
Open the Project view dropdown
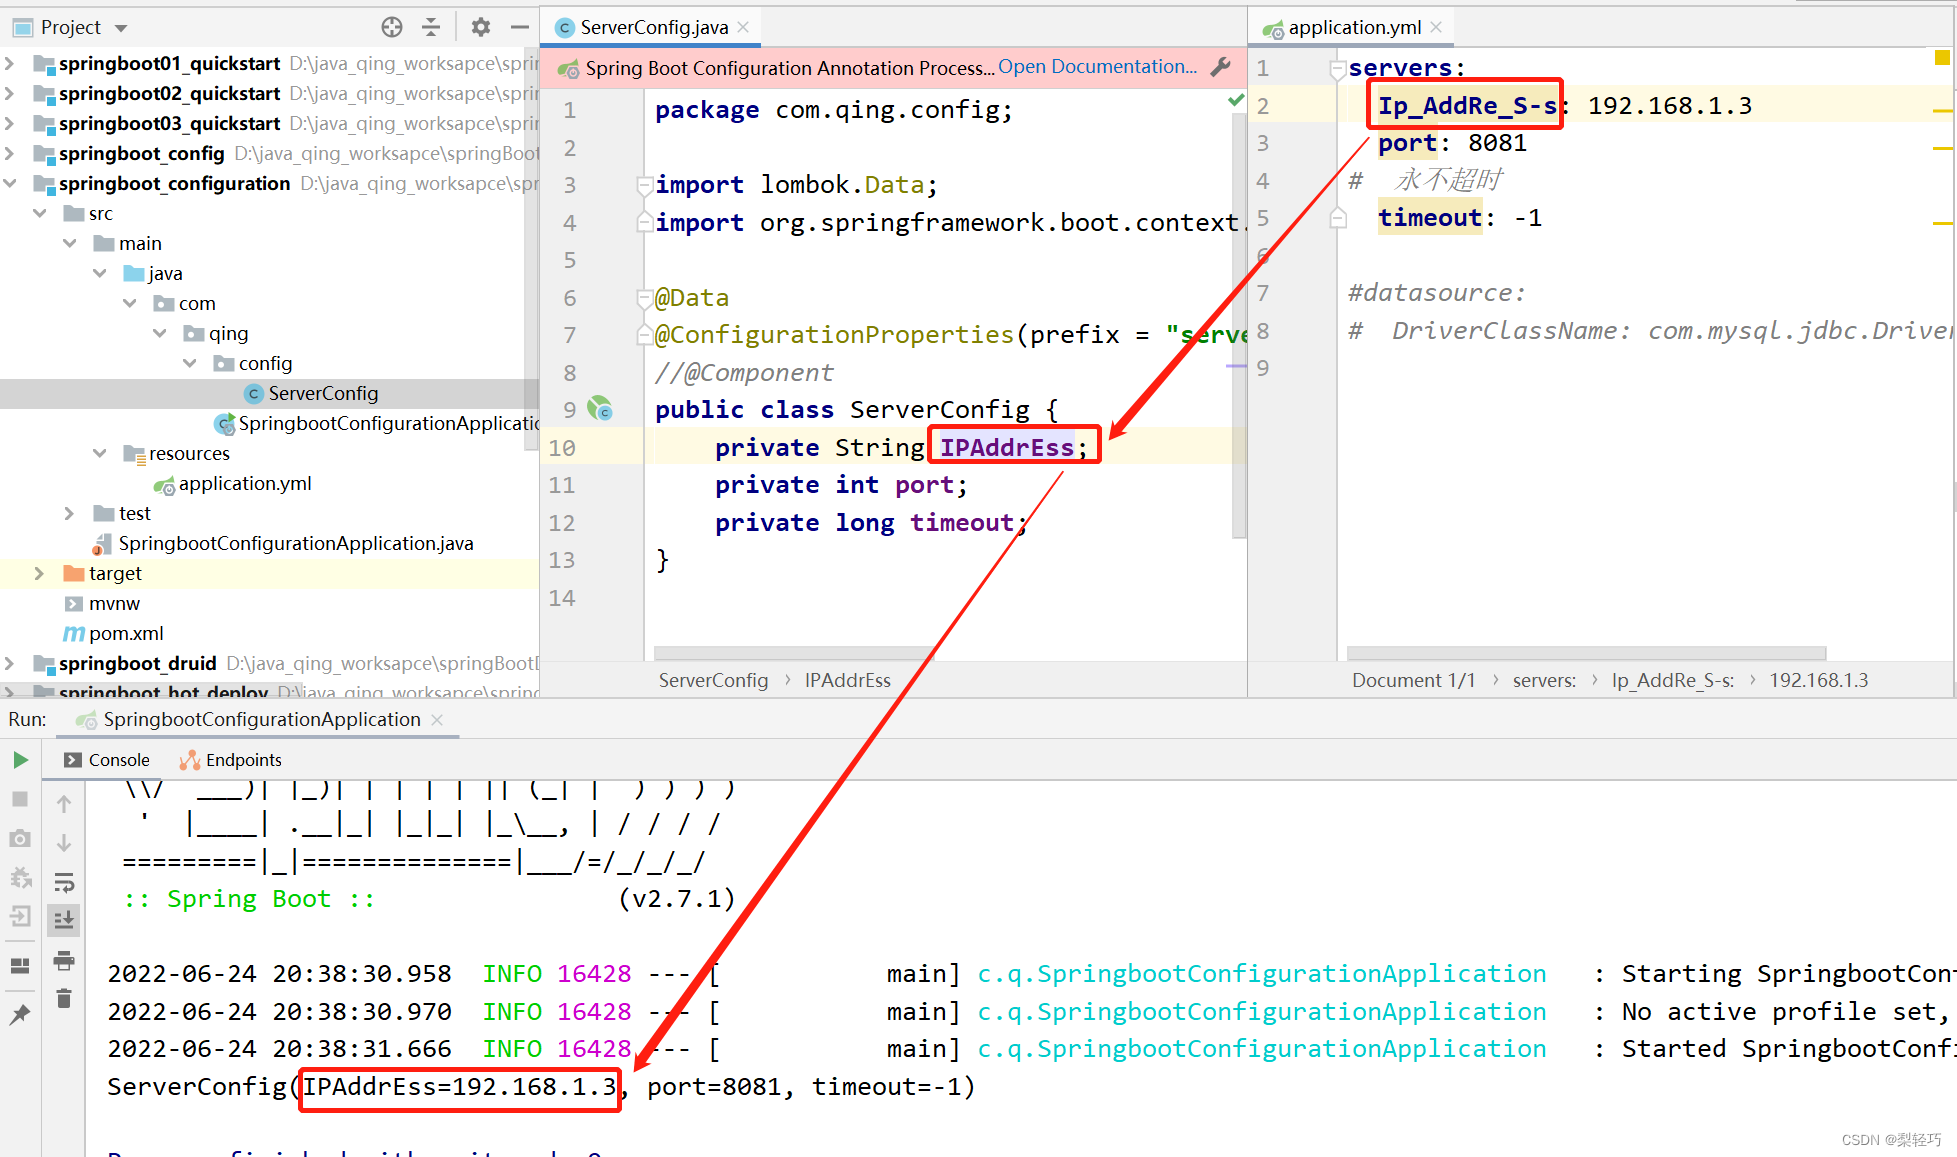pos(121,28)
